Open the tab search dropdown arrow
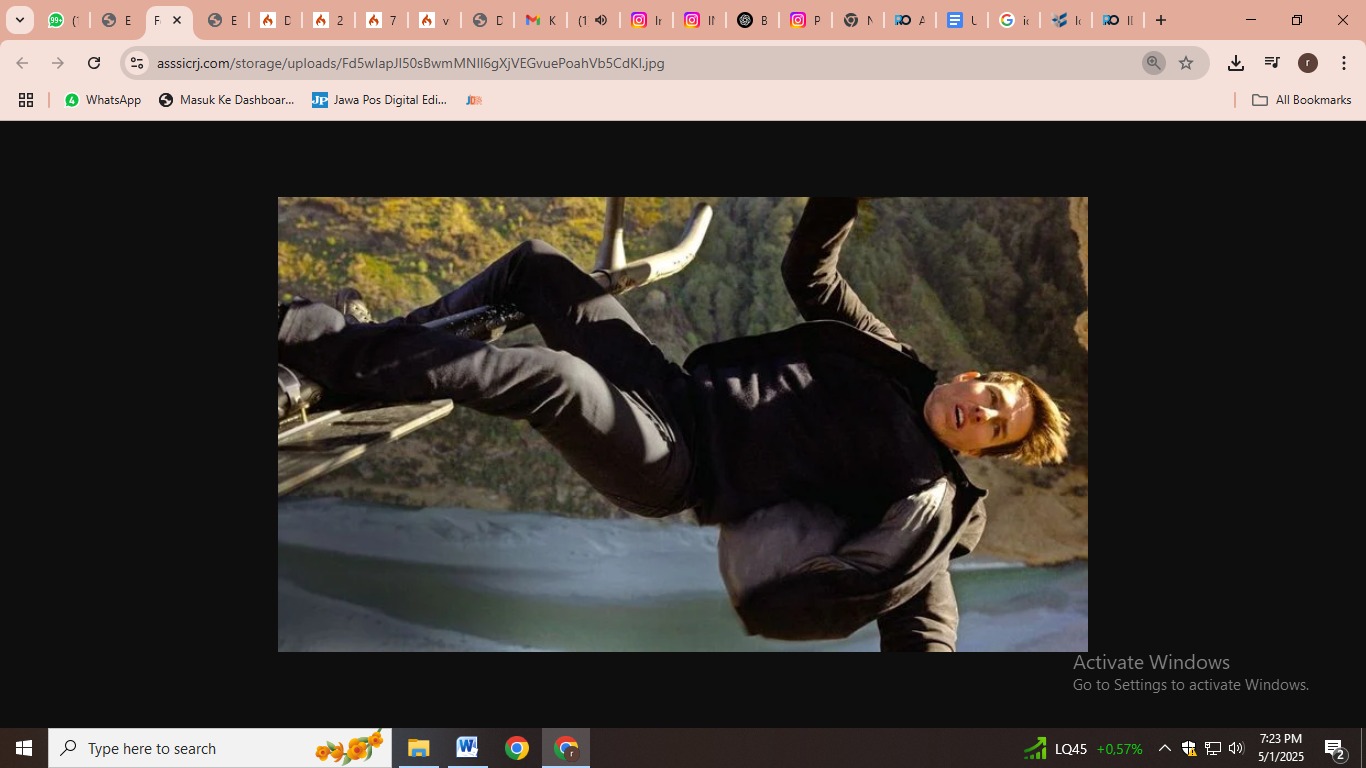This screenshot has width=1366, height=768. 20,20
